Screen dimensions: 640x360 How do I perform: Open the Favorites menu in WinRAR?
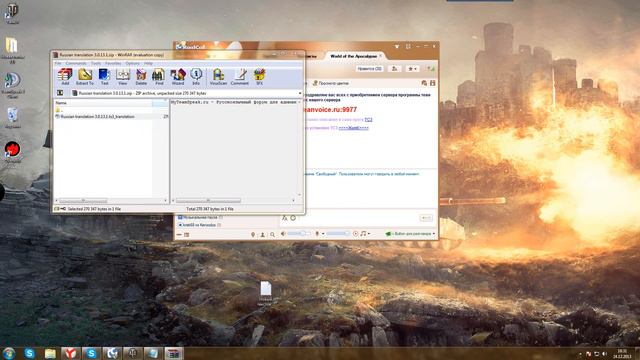113,63
